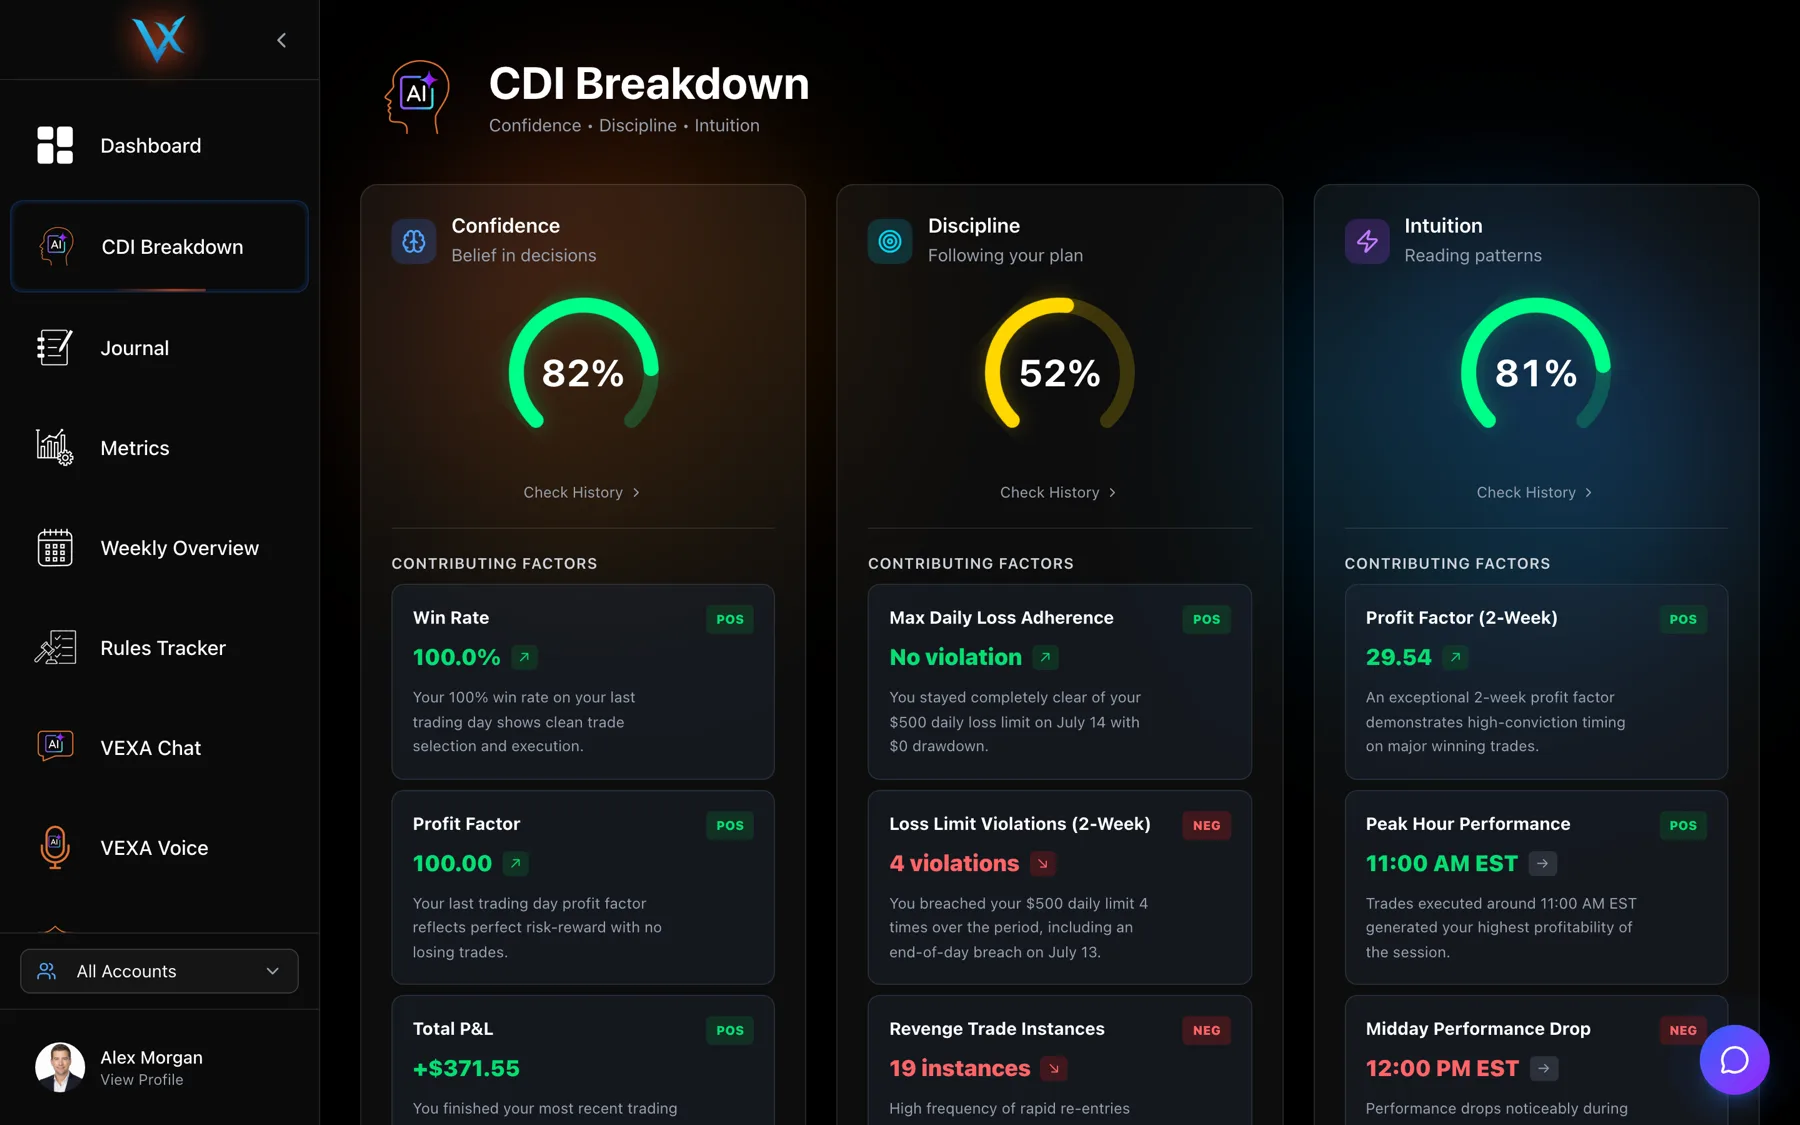Click the arrow next to 11:00 AM EST
Screen dimensions: 1800x1125
[1543, 863]
